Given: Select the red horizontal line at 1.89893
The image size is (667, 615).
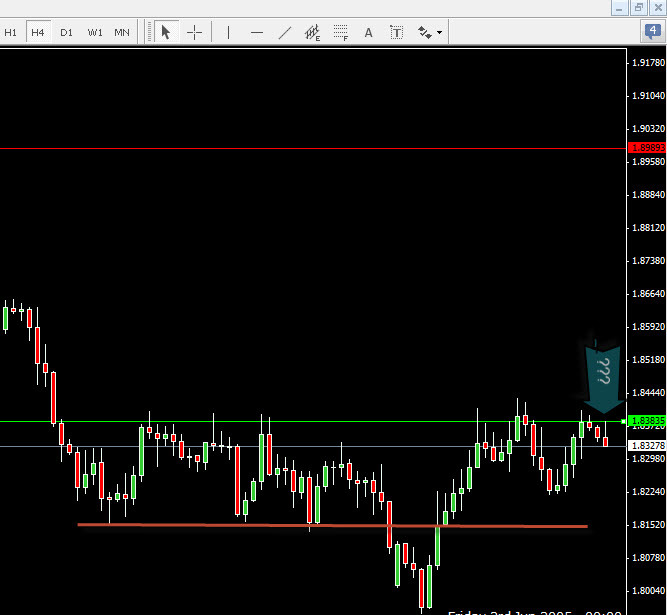Looking at the screenshot, I should (313, 148).
